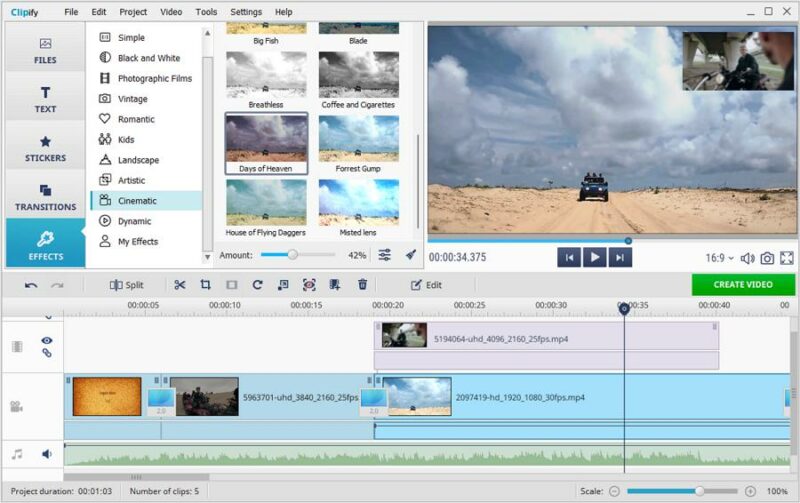Jump to the previous frame

point(569,258)
